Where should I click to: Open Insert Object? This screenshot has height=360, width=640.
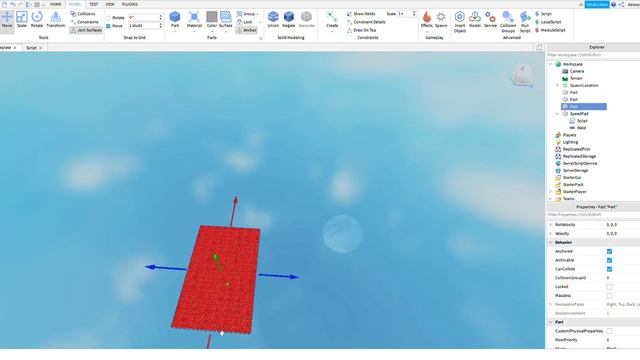click(x=460, y=22)
